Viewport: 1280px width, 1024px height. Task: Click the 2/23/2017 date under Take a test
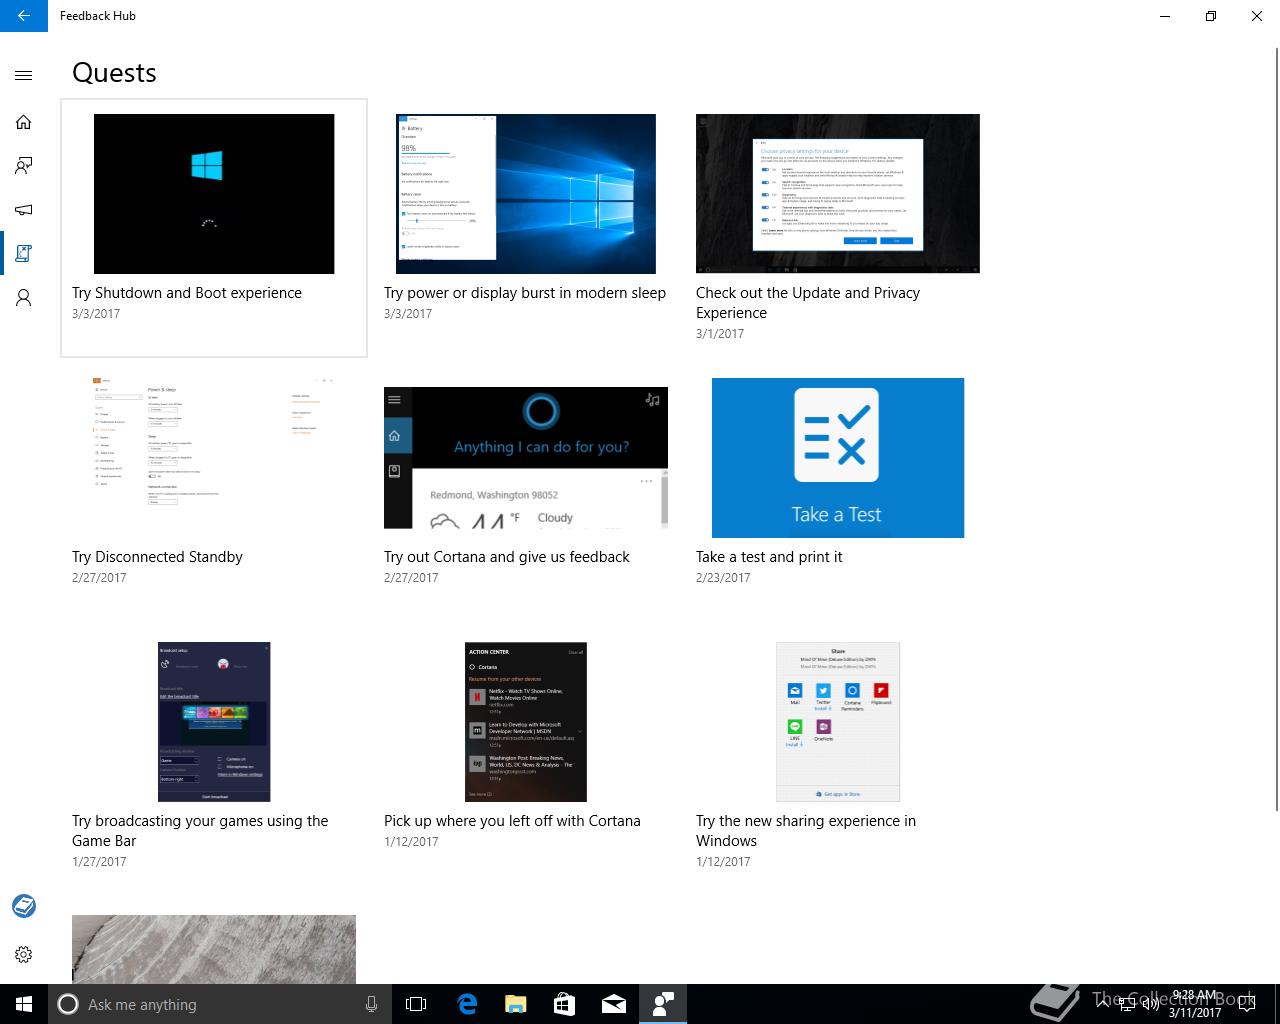723,578
